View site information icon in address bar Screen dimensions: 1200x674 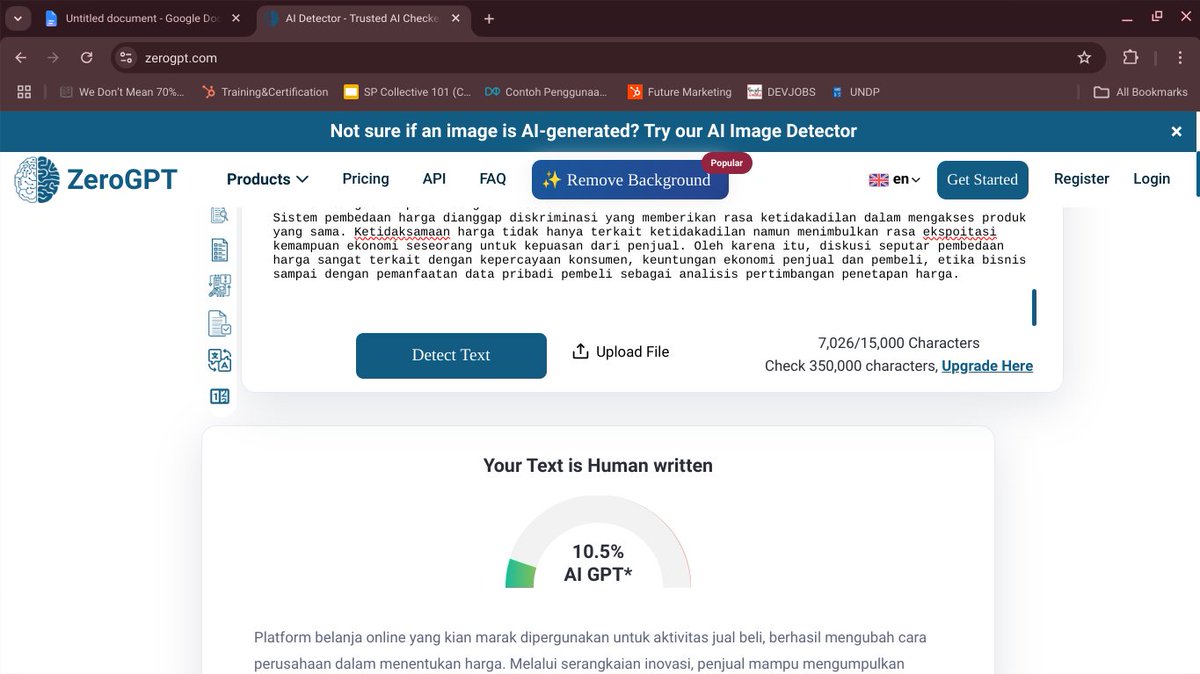(x=124, y=58)
